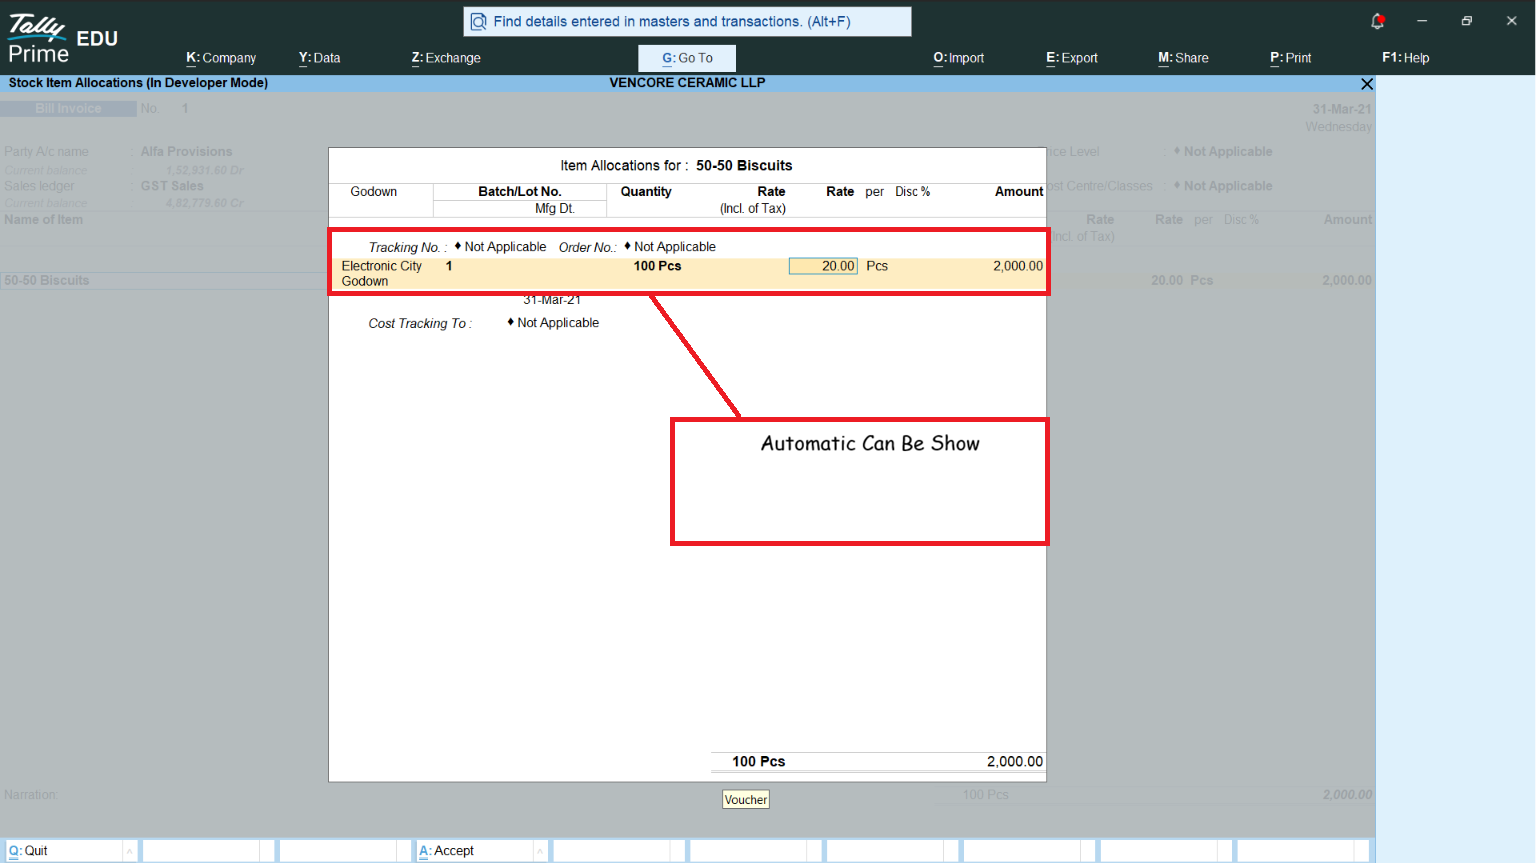This screenshot has height=863, width=1536.
Task: Click GST Sales ledger name
Action: click(x=172, y=186)
